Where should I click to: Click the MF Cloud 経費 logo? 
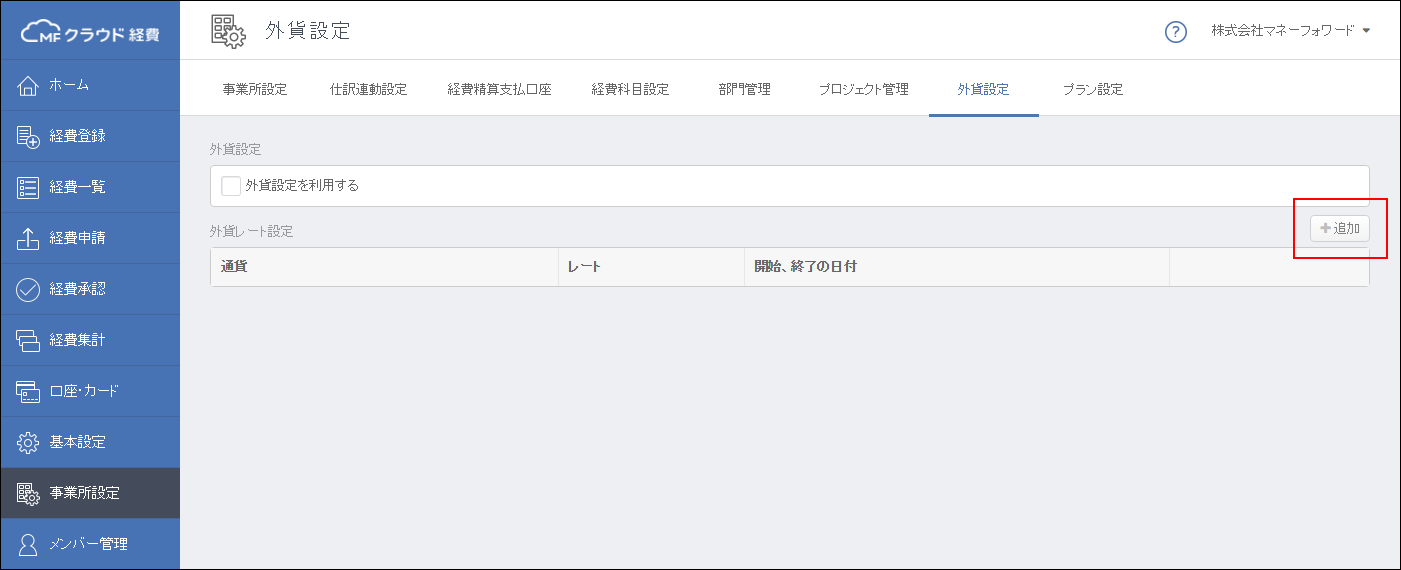pyautogui.click(x=90, y=33)
